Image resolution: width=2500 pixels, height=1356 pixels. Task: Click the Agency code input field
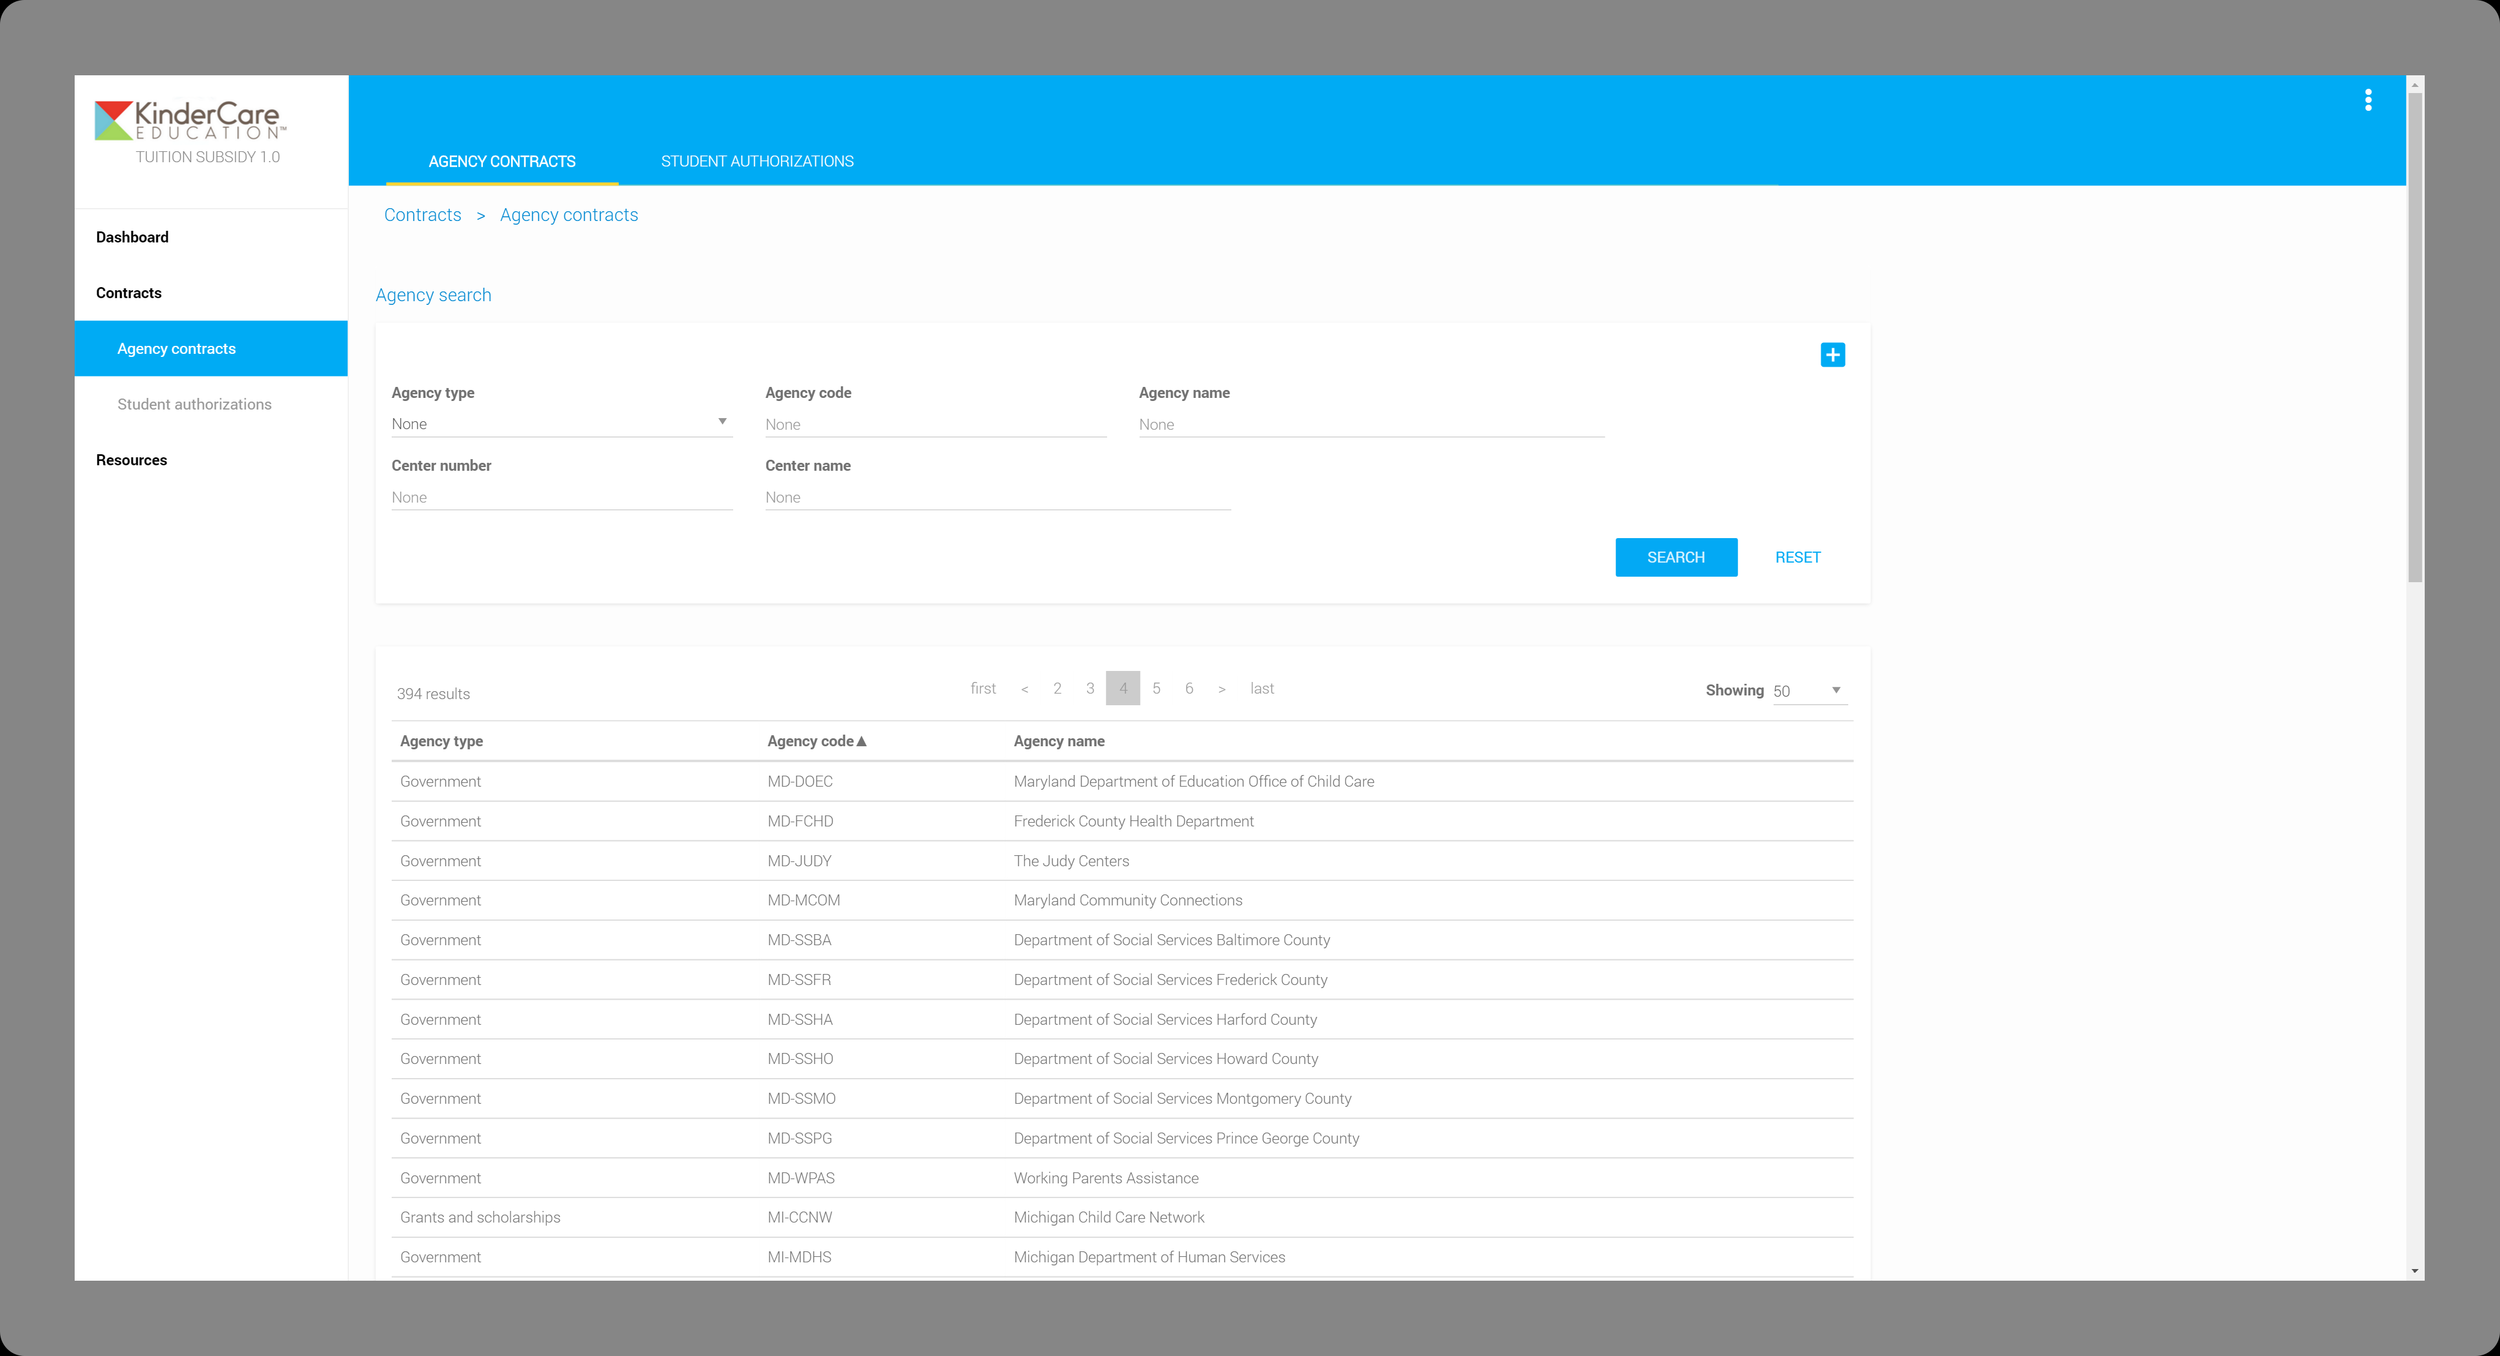pos(934,424)
